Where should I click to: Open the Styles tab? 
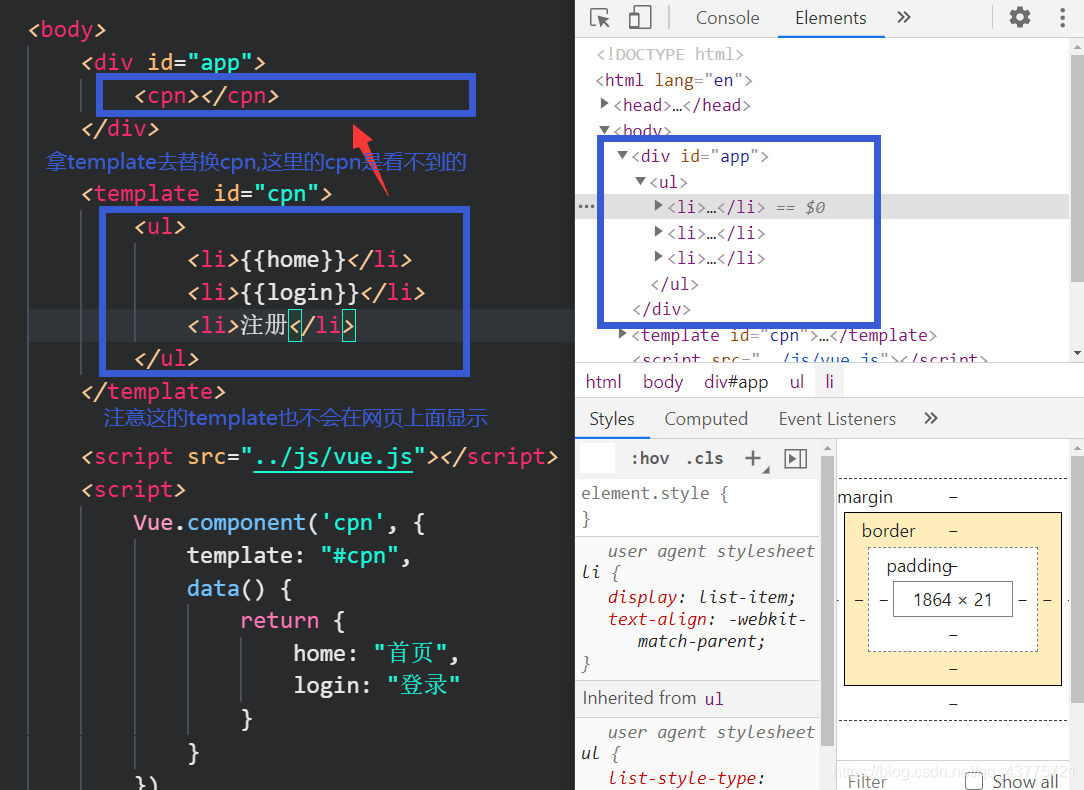click(x=612, y=419)
